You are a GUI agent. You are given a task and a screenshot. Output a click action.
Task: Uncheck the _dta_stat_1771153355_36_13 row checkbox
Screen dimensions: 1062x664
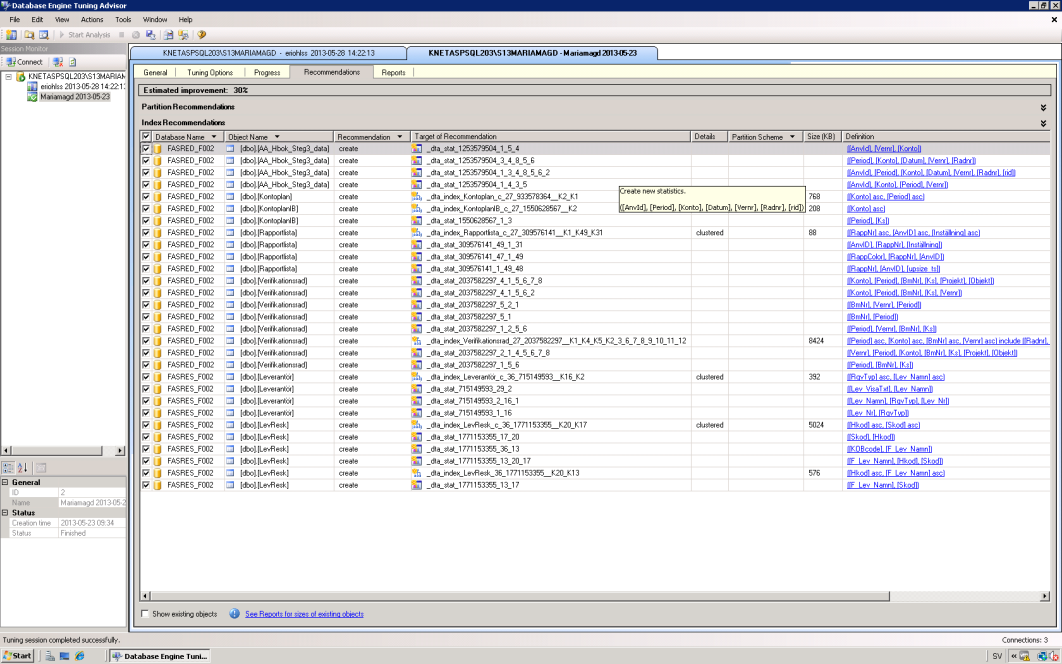[x=146, y=449]
